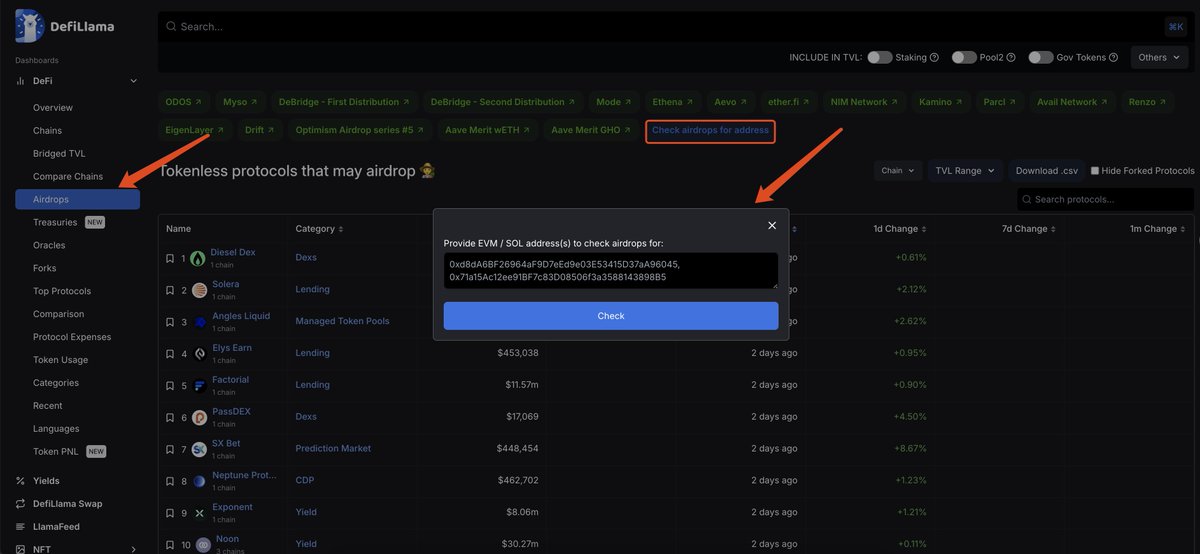Click the blue Check button
The width and height of the screenshot is (1200, 554).
[x=611, y=316]
